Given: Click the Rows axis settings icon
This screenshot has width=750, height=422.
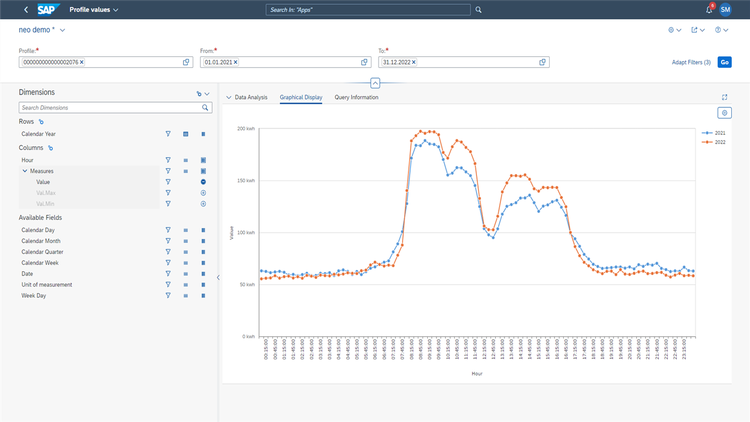Looking at the screenshot, I should pos(41,122).
